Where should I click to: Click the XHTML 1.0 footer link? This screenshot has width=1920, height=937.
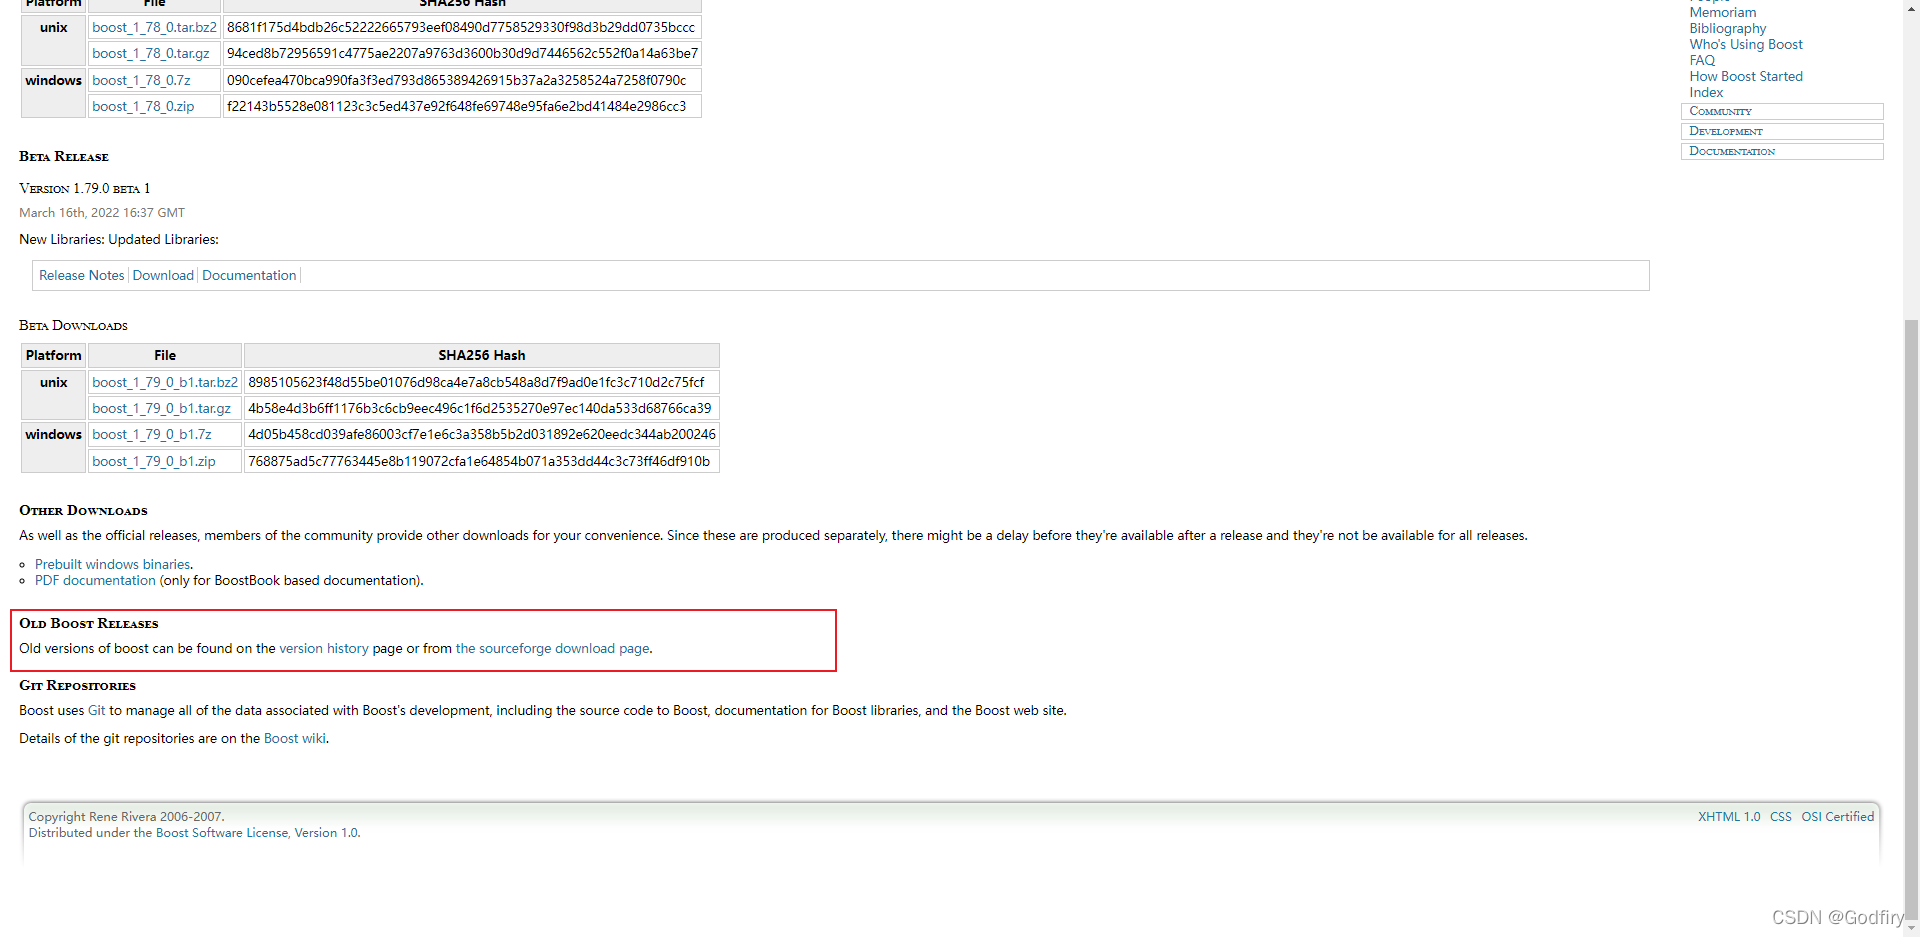pos(1729,816)
